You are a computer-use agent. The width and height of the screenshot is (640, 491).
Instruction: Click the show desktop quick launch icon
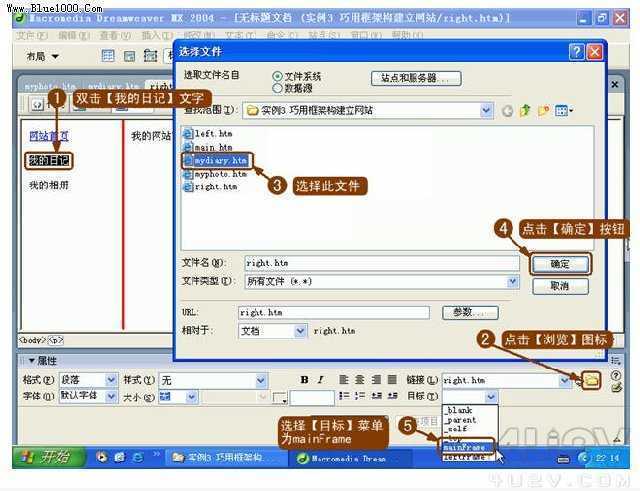(x=120, y=457)
